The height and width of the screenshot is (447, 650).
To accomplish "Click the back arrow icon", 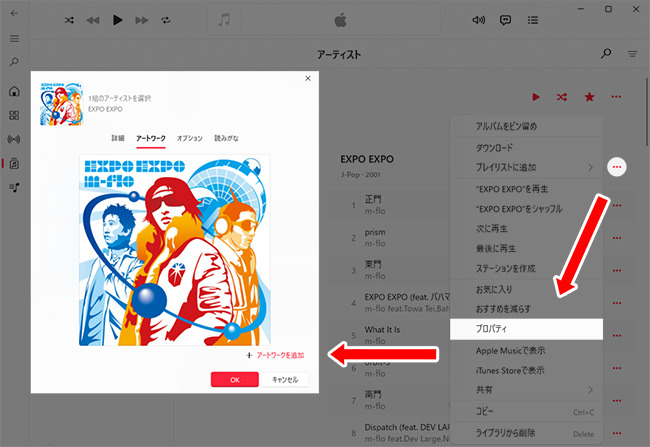I will click(x=15, y=13).
